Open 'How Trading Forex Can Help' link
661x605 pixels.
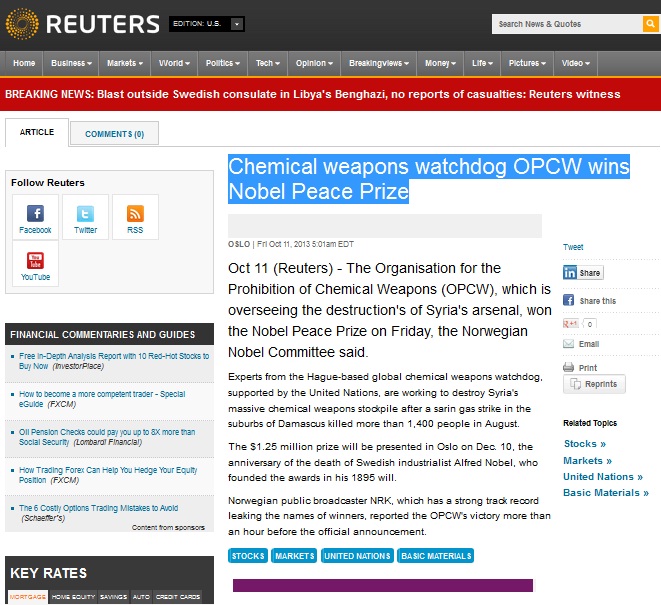108,475
